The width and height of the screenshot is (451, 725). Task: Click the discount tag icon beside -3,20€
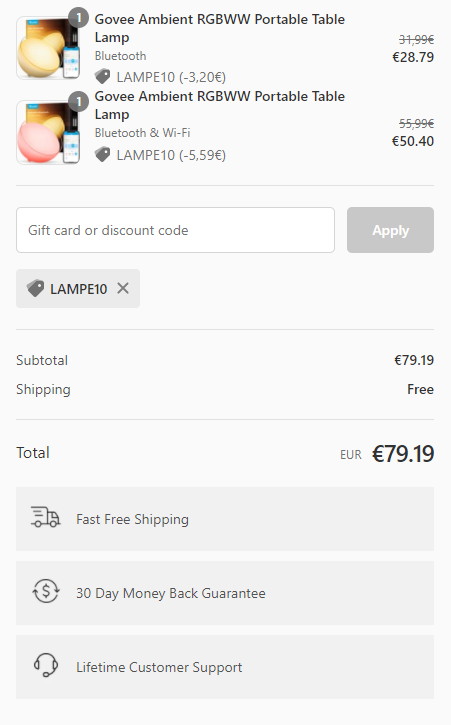(x=103, y=76)
